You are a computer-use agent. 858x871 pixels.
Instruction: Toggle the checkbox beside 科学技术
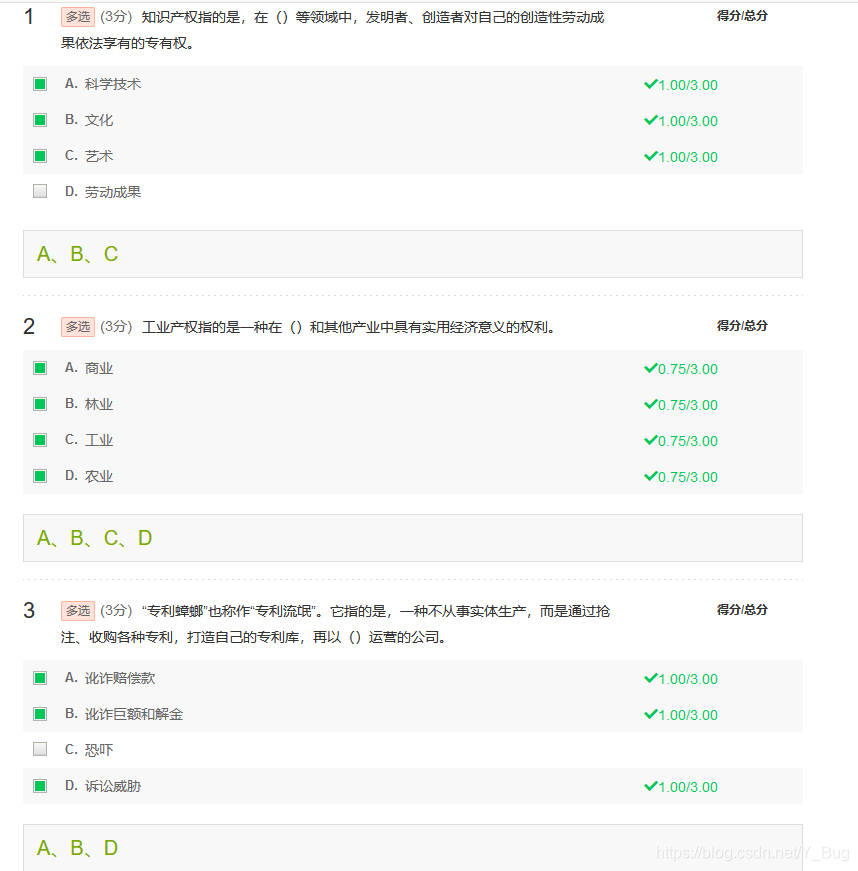39,84
